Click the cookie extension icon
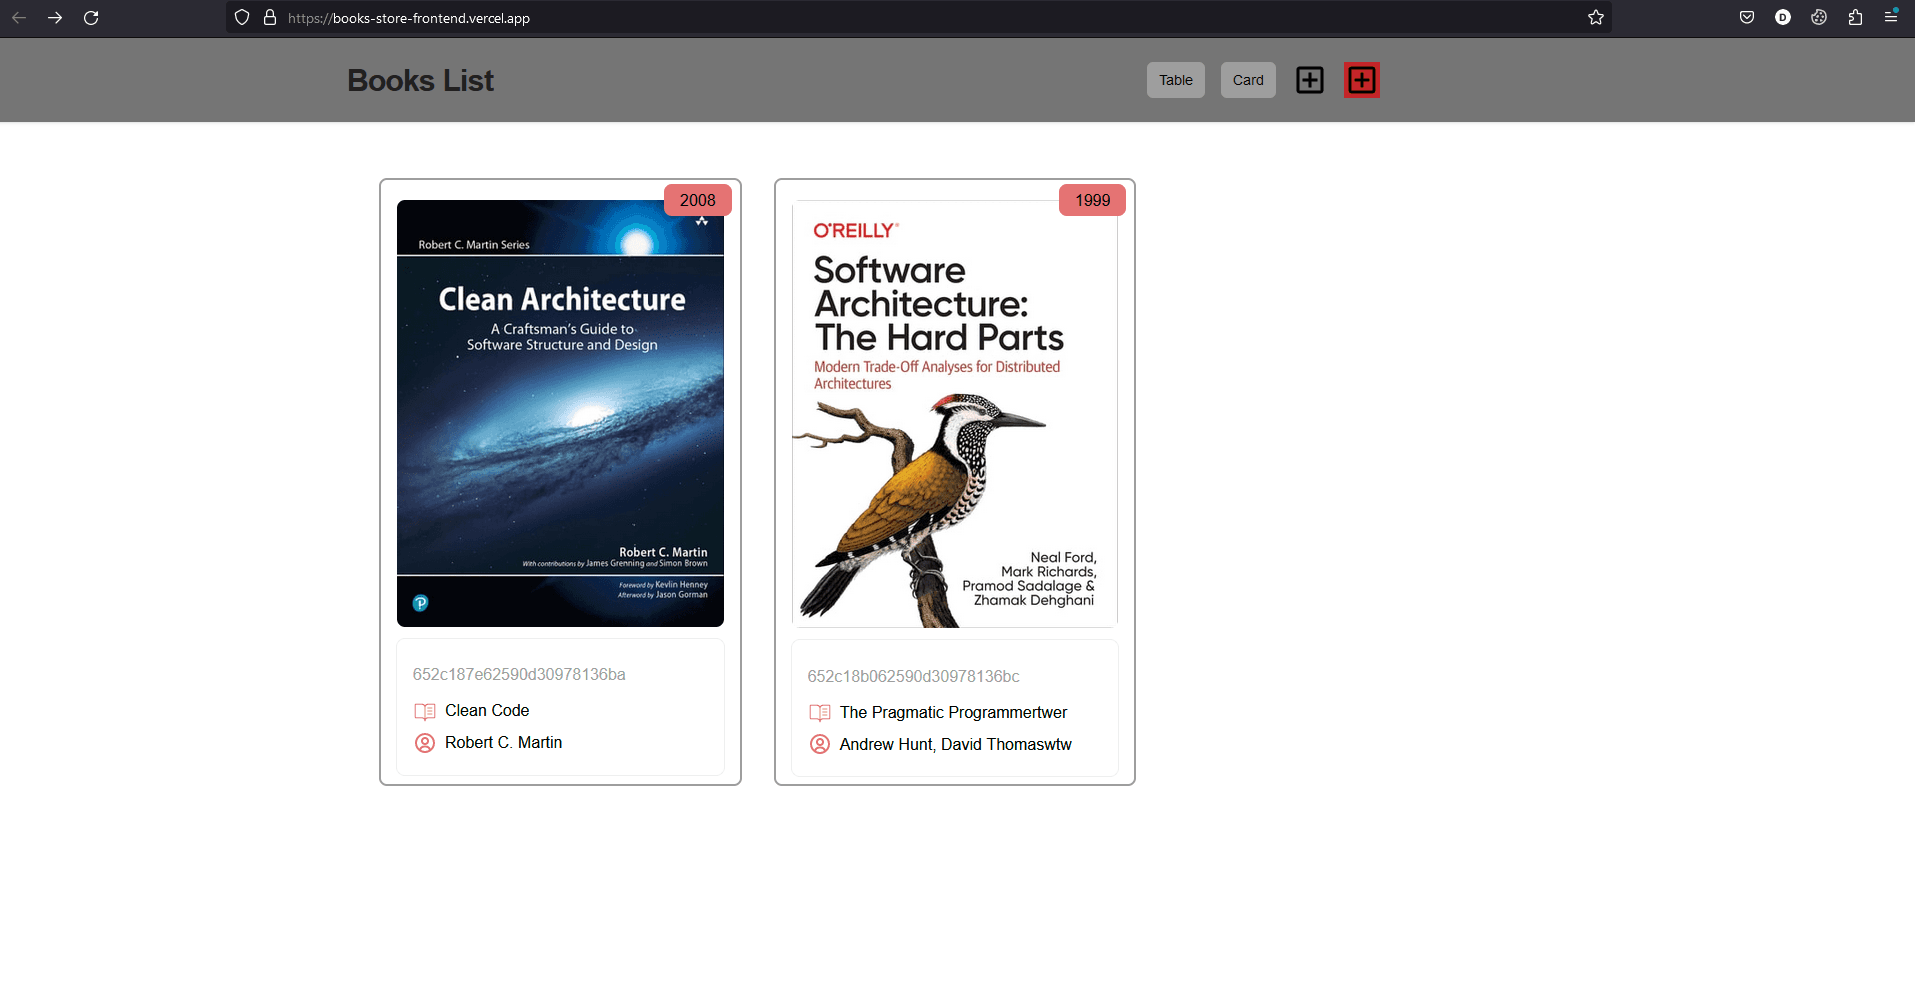Viewport: 1915px width, 990px height. click(x=1819, y=17)
